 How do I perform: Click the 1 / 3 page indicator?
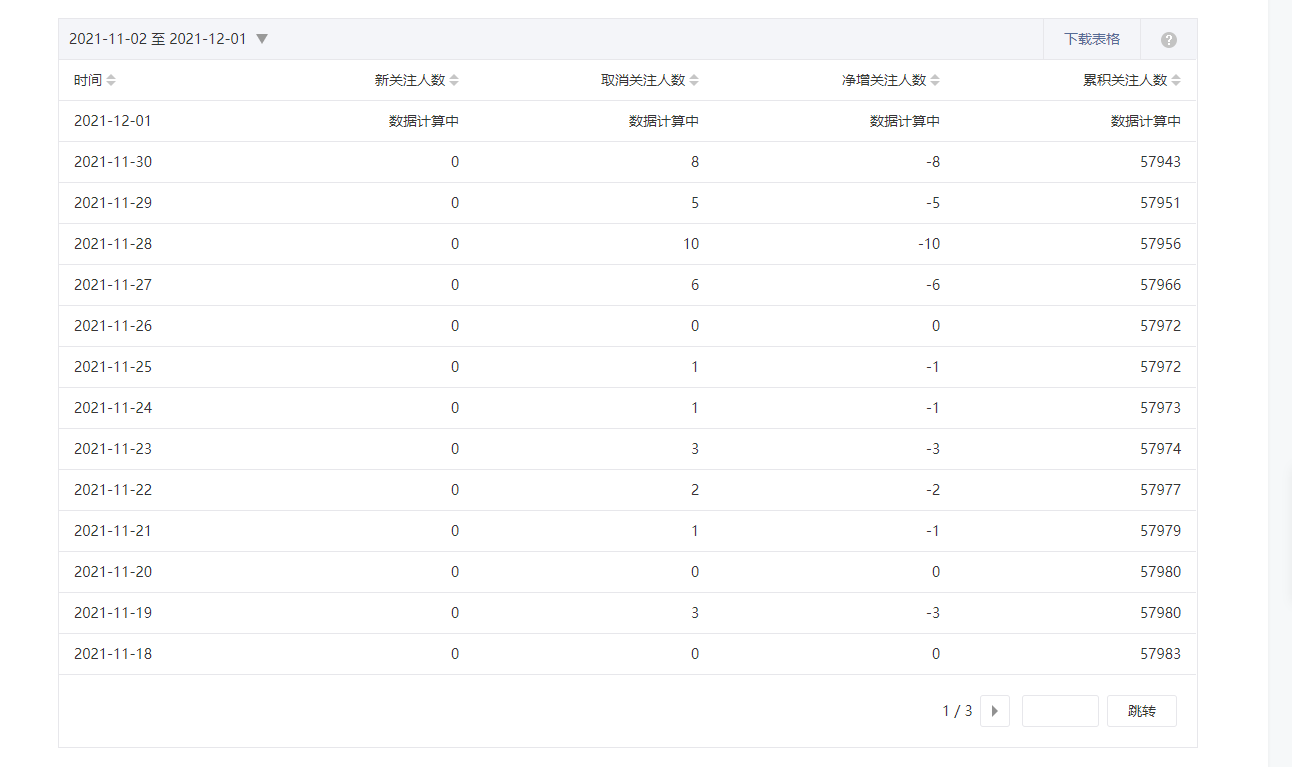point(957,711)
